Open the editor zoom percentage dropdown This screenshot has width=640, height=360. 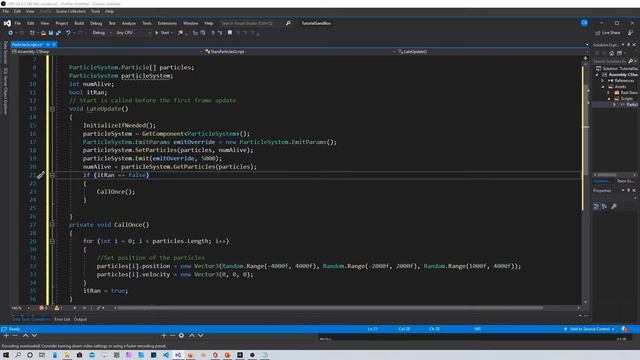pos(20,308)
